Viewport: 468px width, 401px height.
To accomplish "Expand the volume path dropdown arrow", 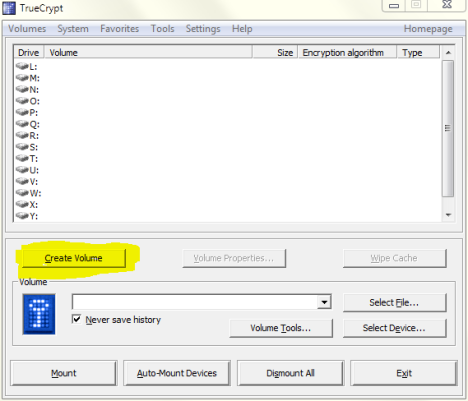I will pos(324,302).
